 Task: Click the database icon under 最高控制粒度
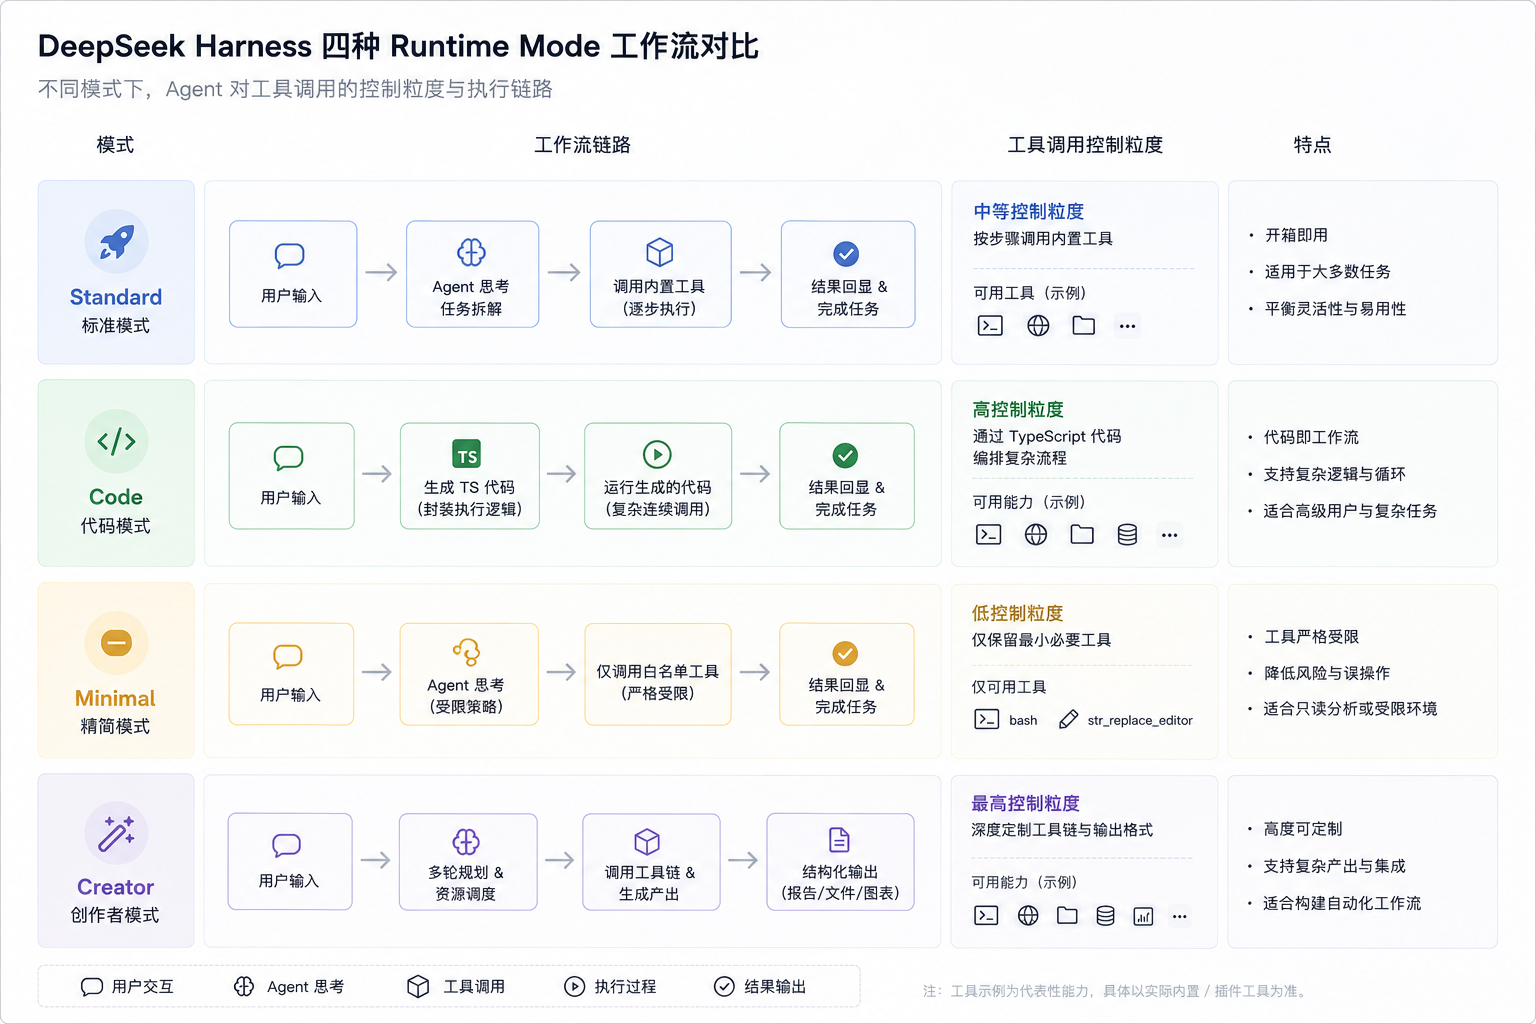(x=1105, y=916)
